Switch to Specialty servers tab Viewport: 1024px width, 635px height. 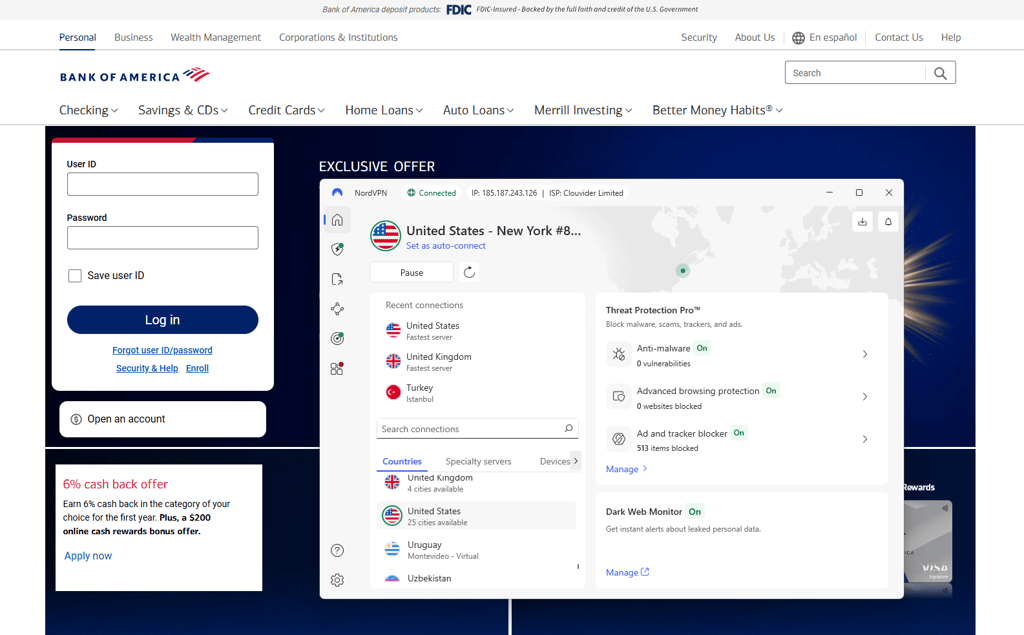pos(478,461)
